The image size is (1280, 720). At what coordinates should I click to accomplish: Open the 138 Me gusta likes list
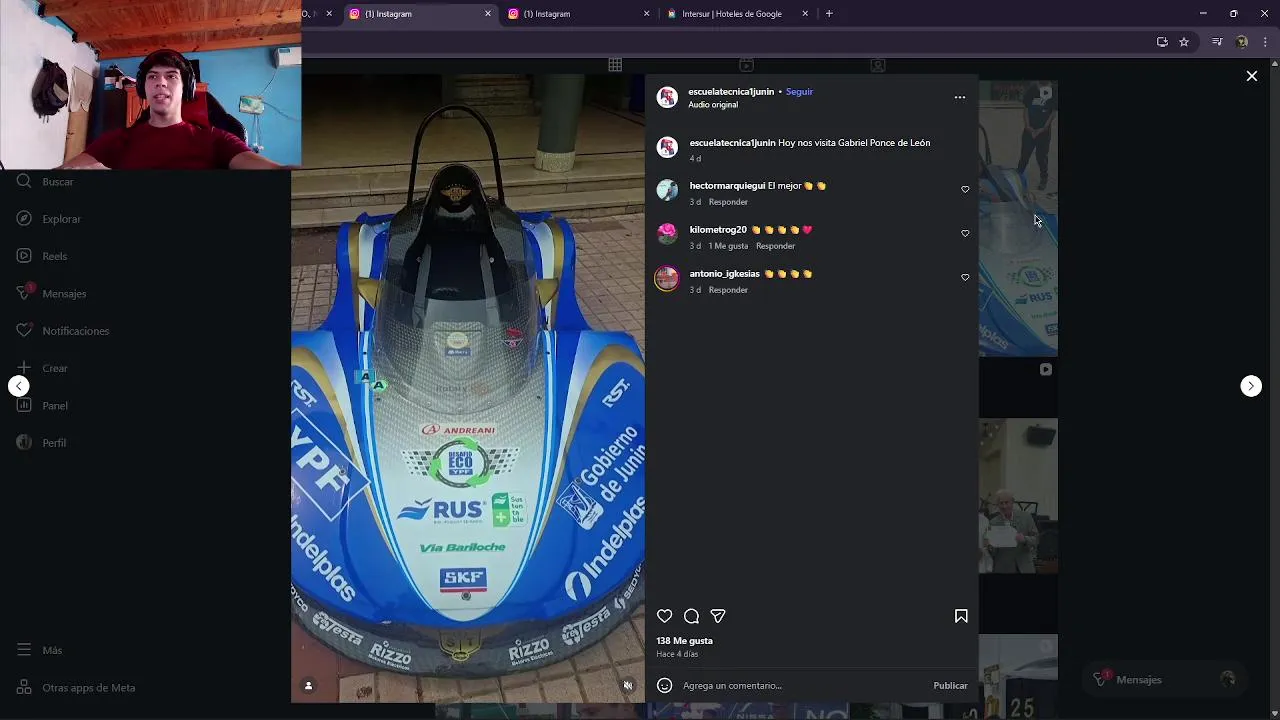(685, 641)
